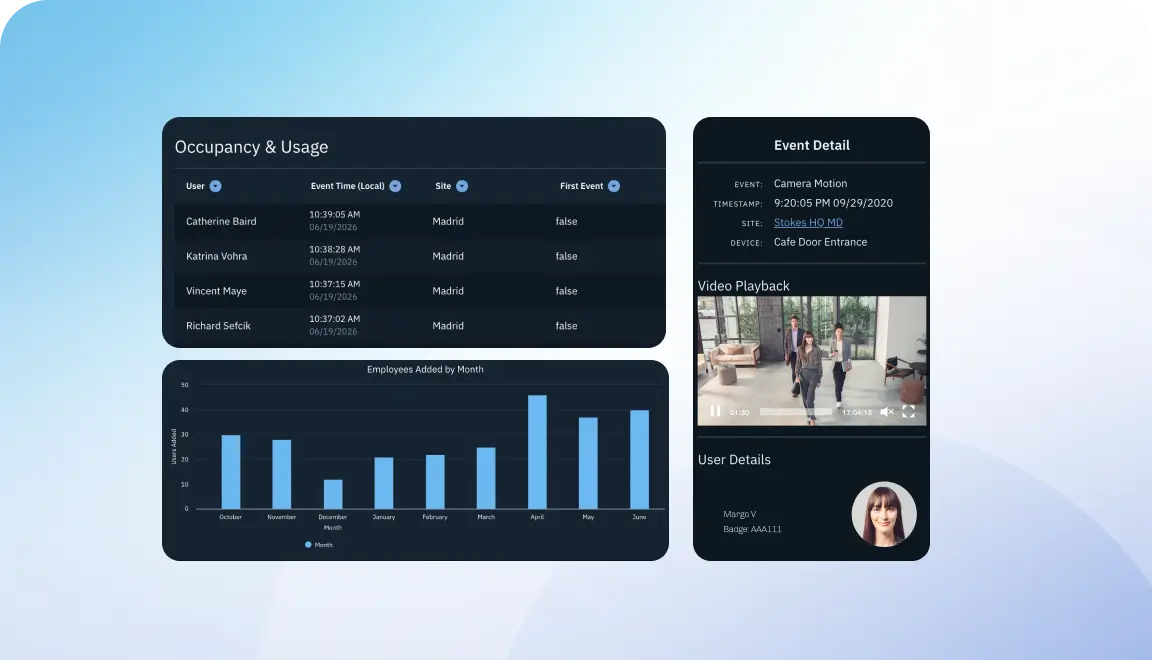Expand video to fullscreen

(x=909, y=412)
